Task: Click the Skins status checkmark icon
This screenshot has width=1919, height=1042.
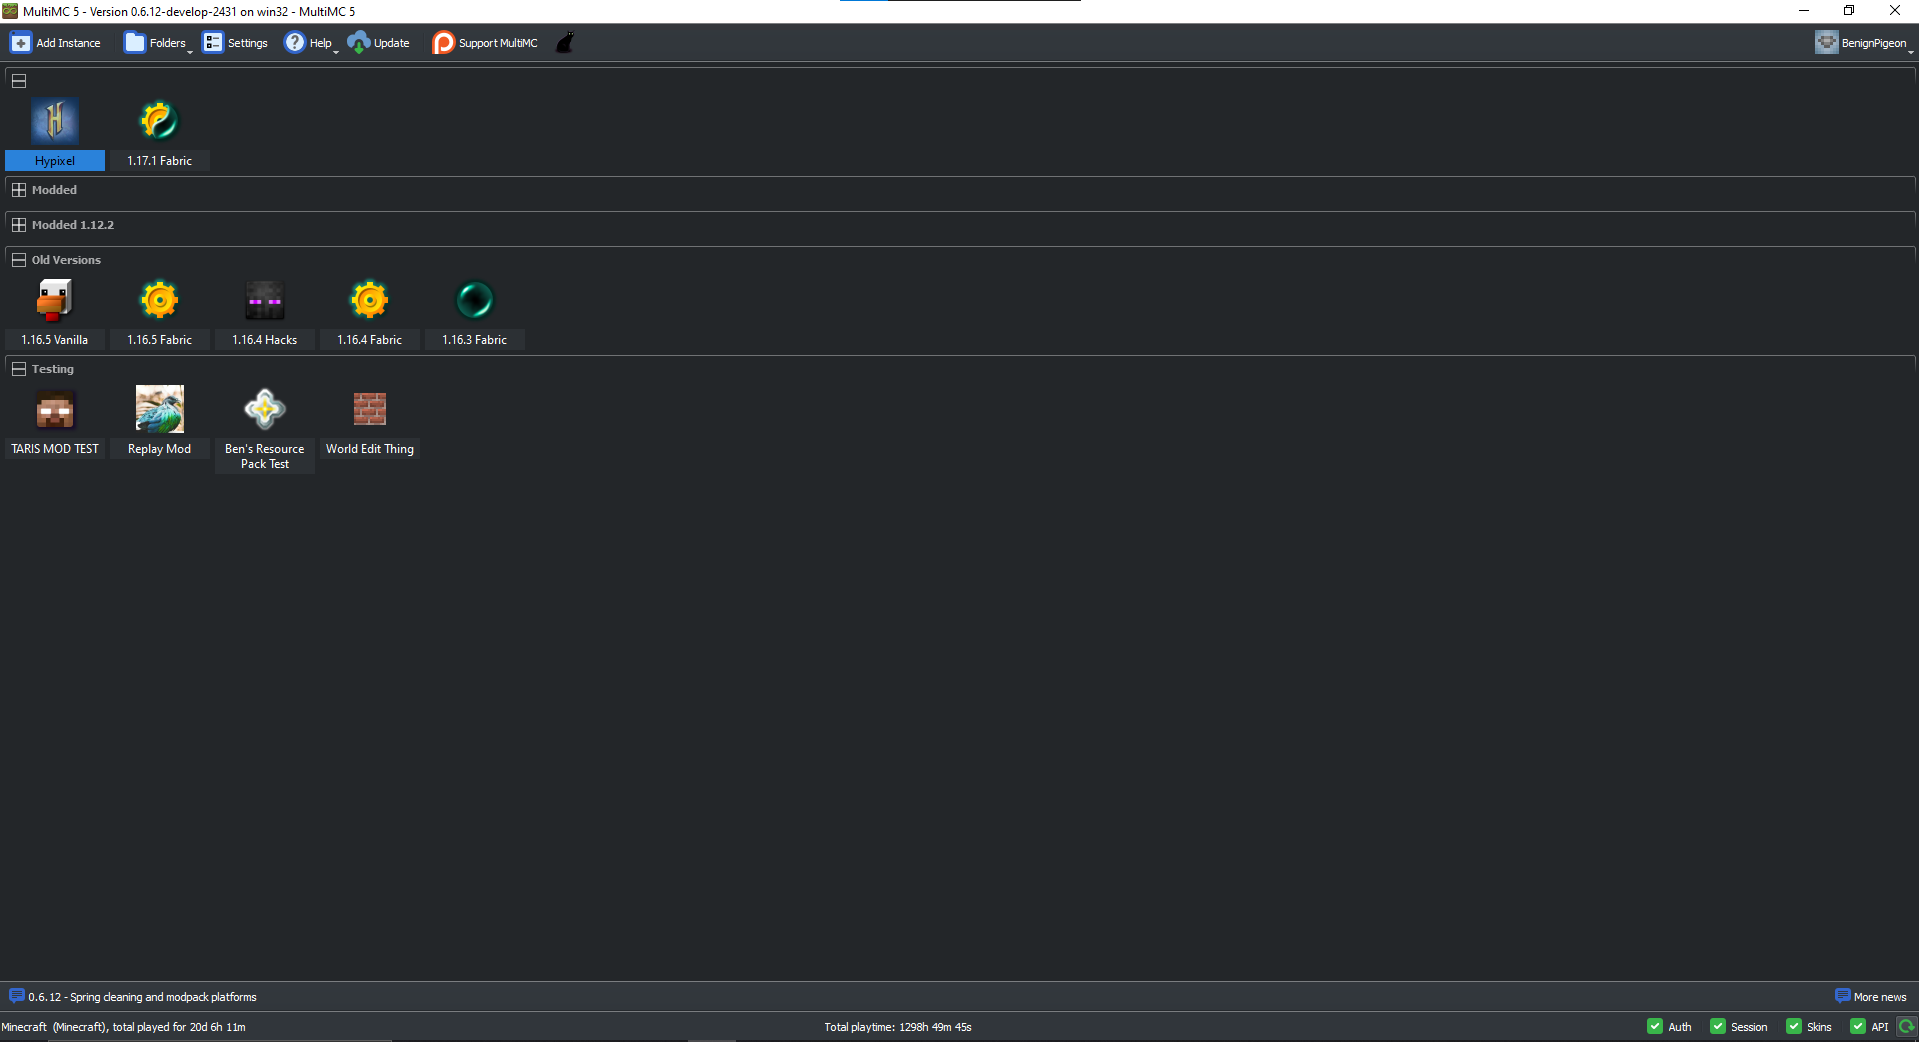Action: [1794, 1027]
